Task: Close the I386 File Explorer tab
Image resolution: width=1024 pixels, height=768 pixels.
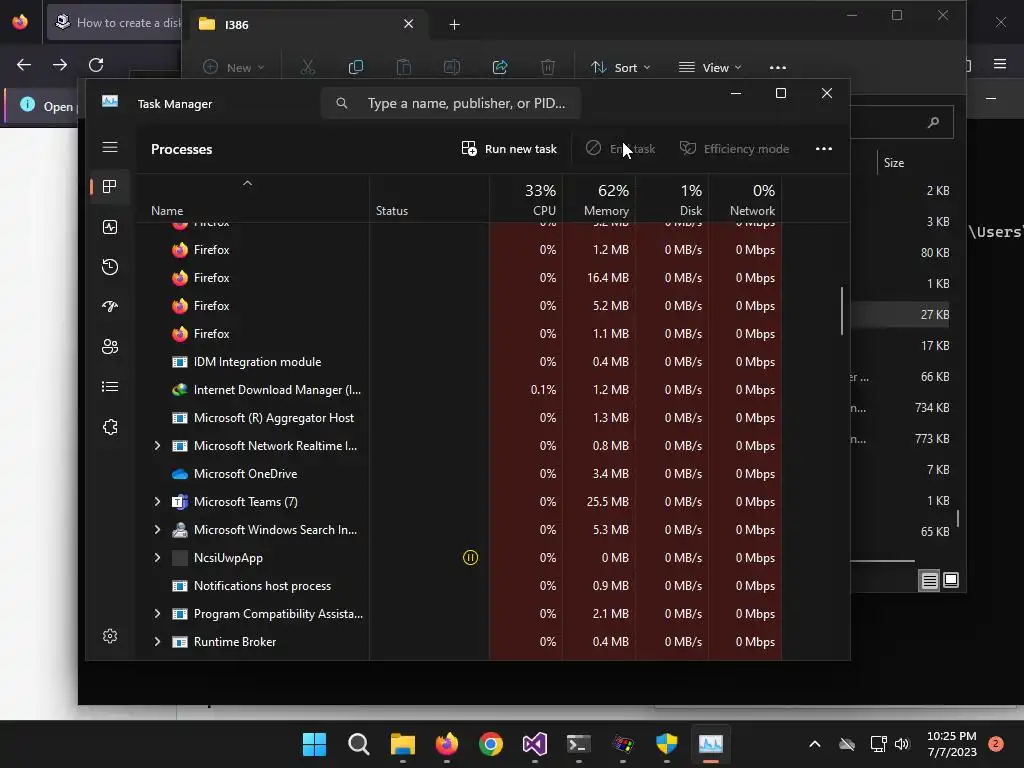Action: (409, 24)
